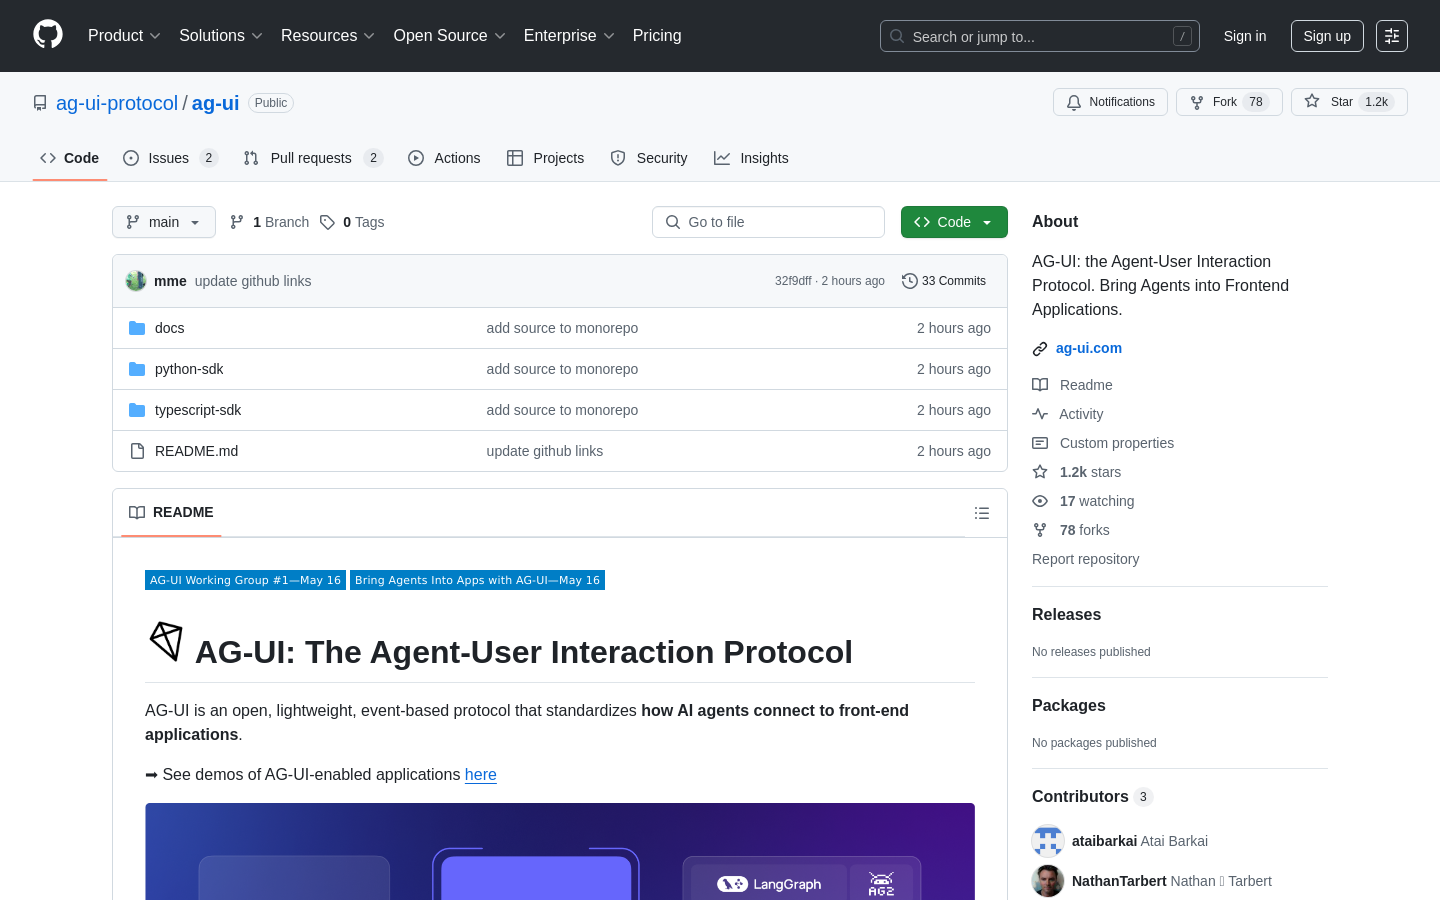Open the 32f9dff commit hash
The image size is (1440, 900).
click(793, 281)
